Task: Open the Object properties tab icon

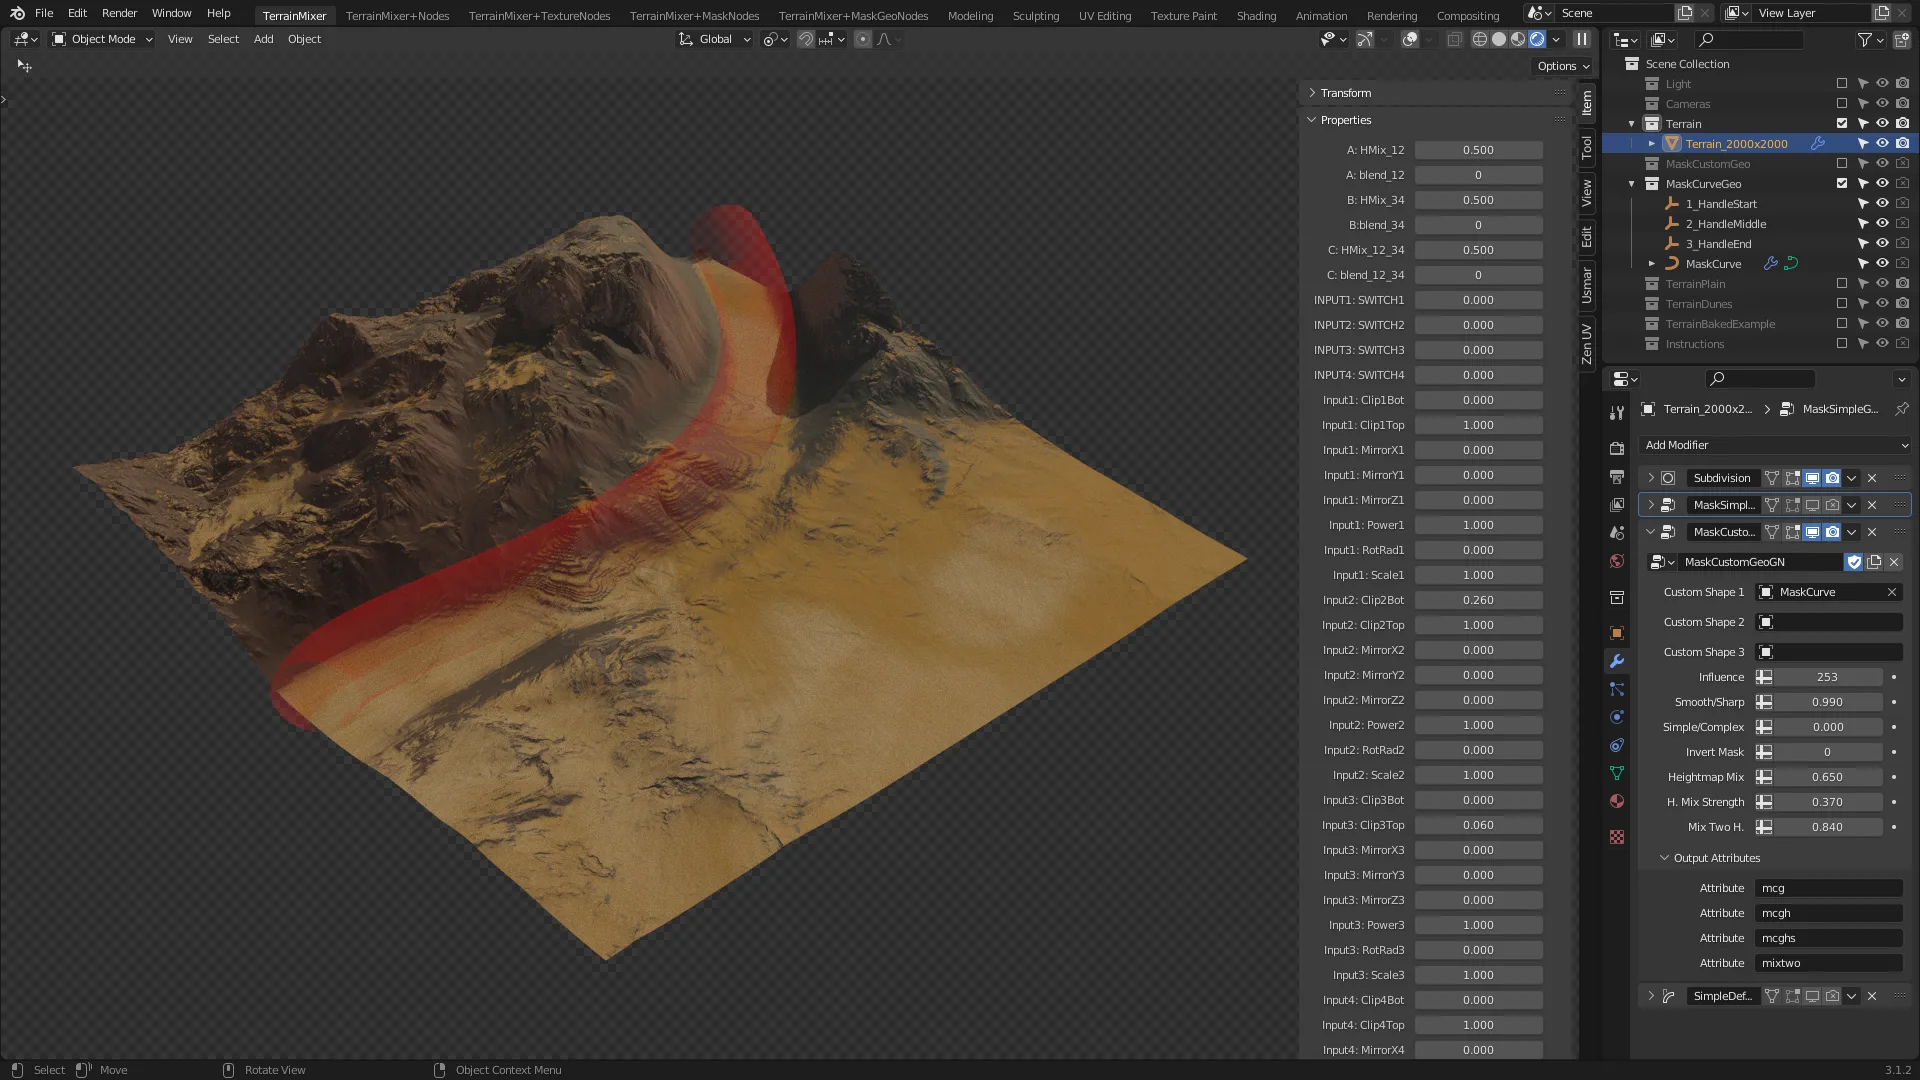Action: pyautogui.click(x=1617, y=633)
